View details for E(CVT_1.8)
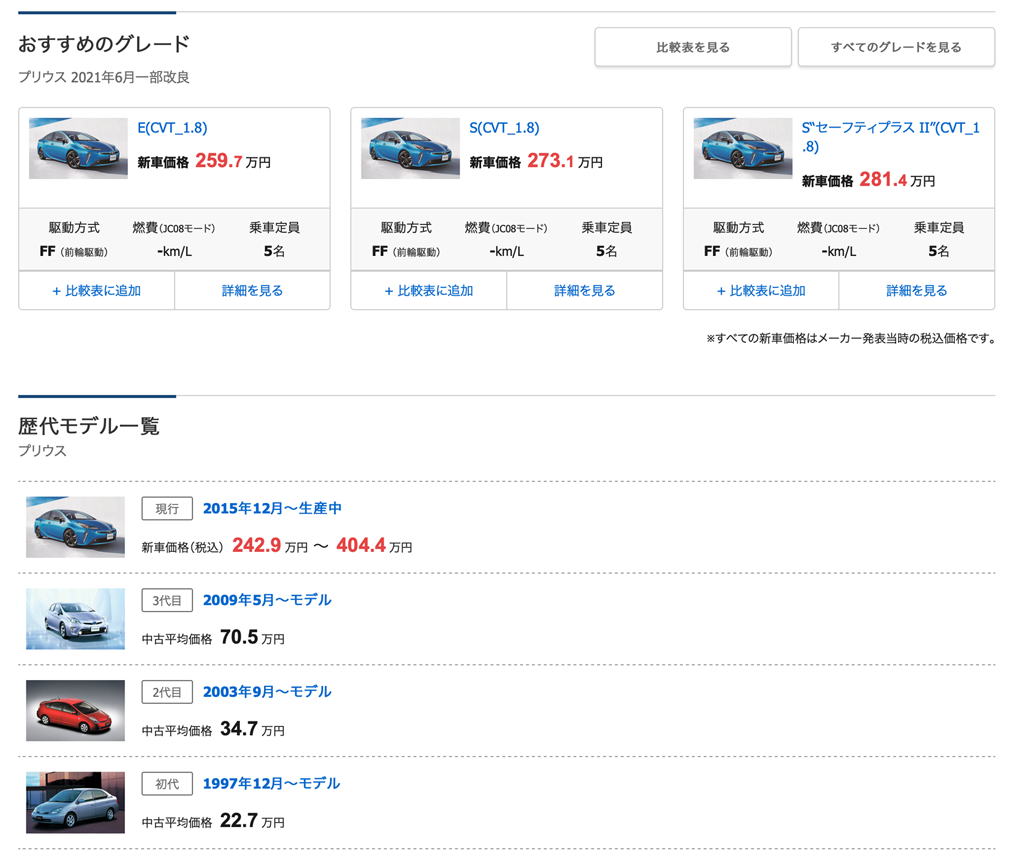1016x867 pixels. (x=252, y=290)
